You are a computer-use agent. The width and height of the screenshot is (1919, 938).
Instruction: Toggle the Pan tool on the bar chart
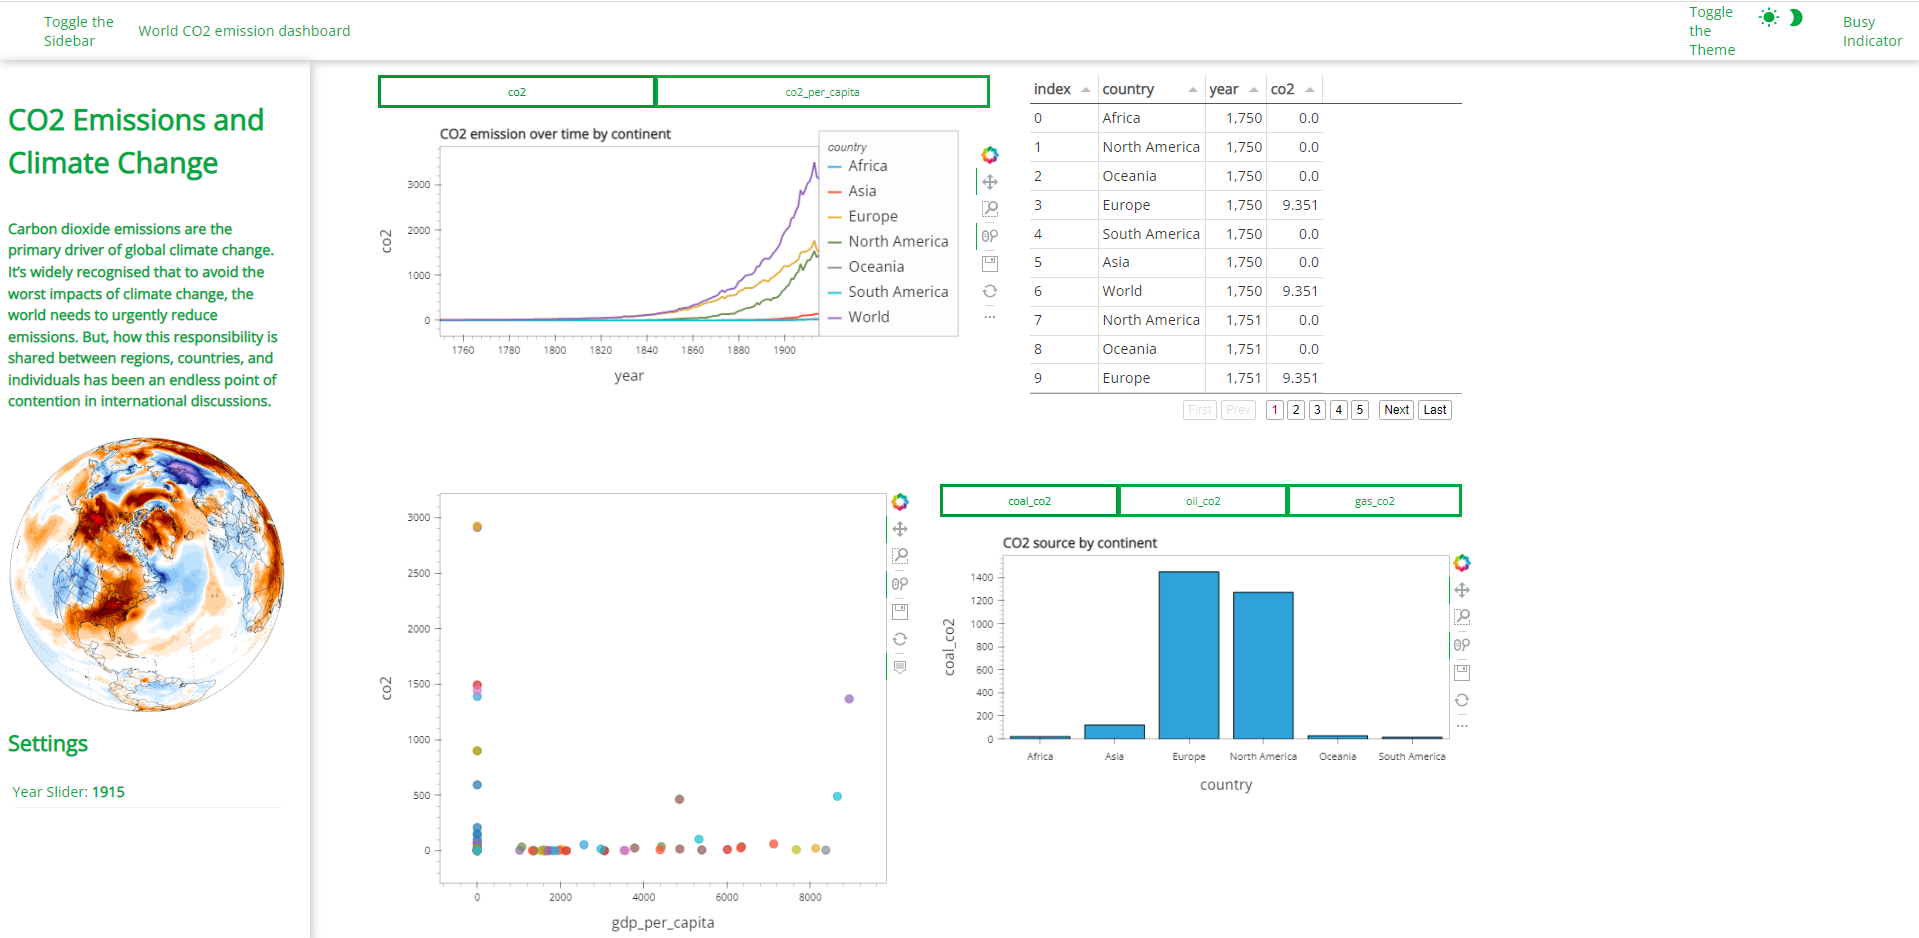click(1462, 590)
